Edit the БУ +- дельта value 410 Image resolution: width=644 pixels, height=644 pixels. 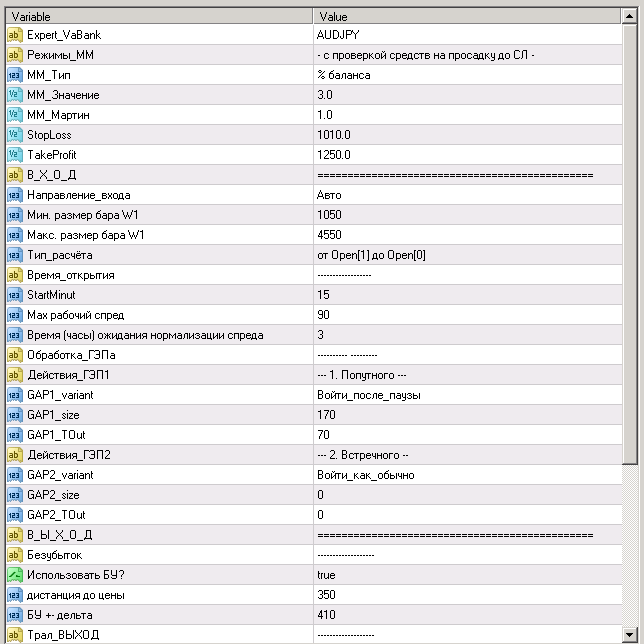468,615
